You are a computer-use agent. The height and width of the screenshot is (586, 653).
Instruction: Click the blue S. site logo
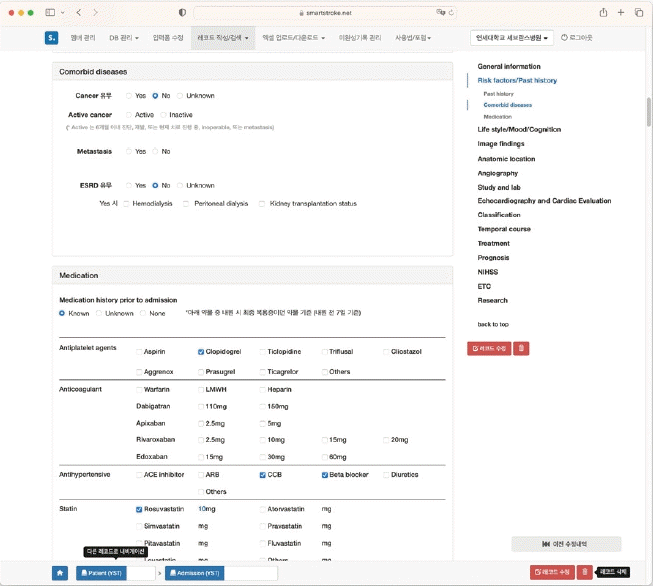pyautogui.click(x=51, y=37)
